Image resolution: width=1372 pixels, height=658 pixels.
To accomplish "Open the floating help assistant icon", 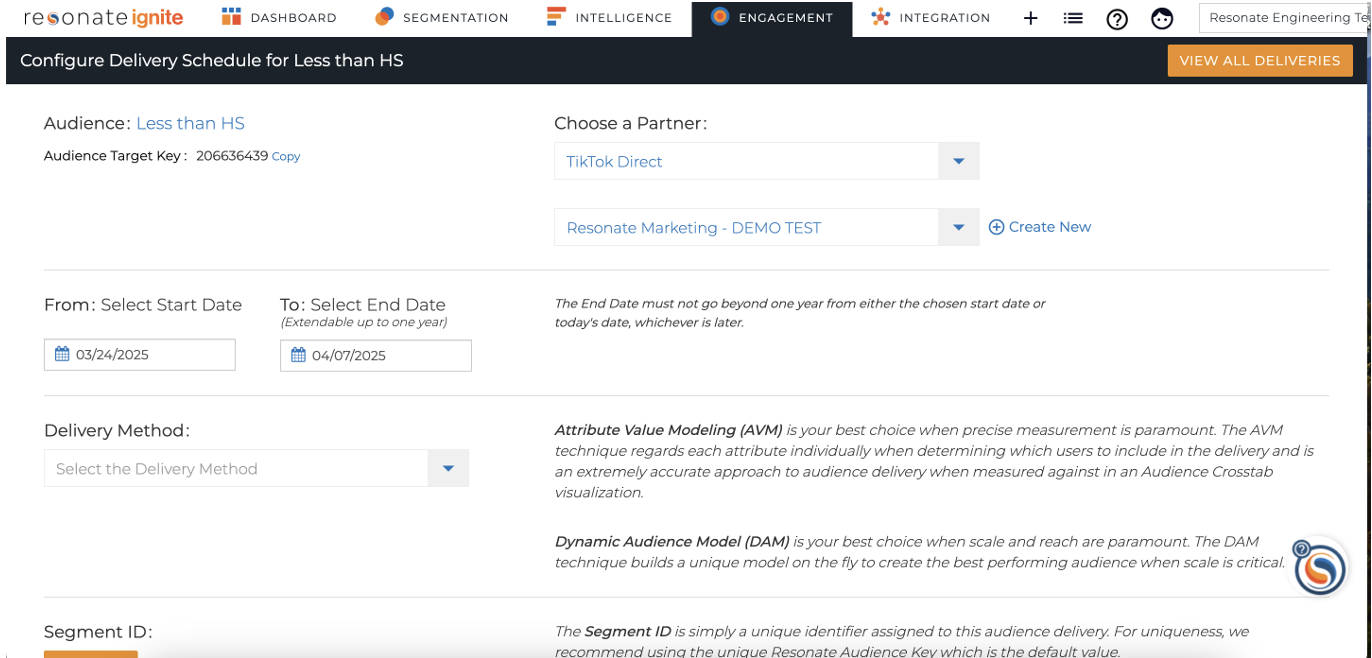I will point(1318,568).
